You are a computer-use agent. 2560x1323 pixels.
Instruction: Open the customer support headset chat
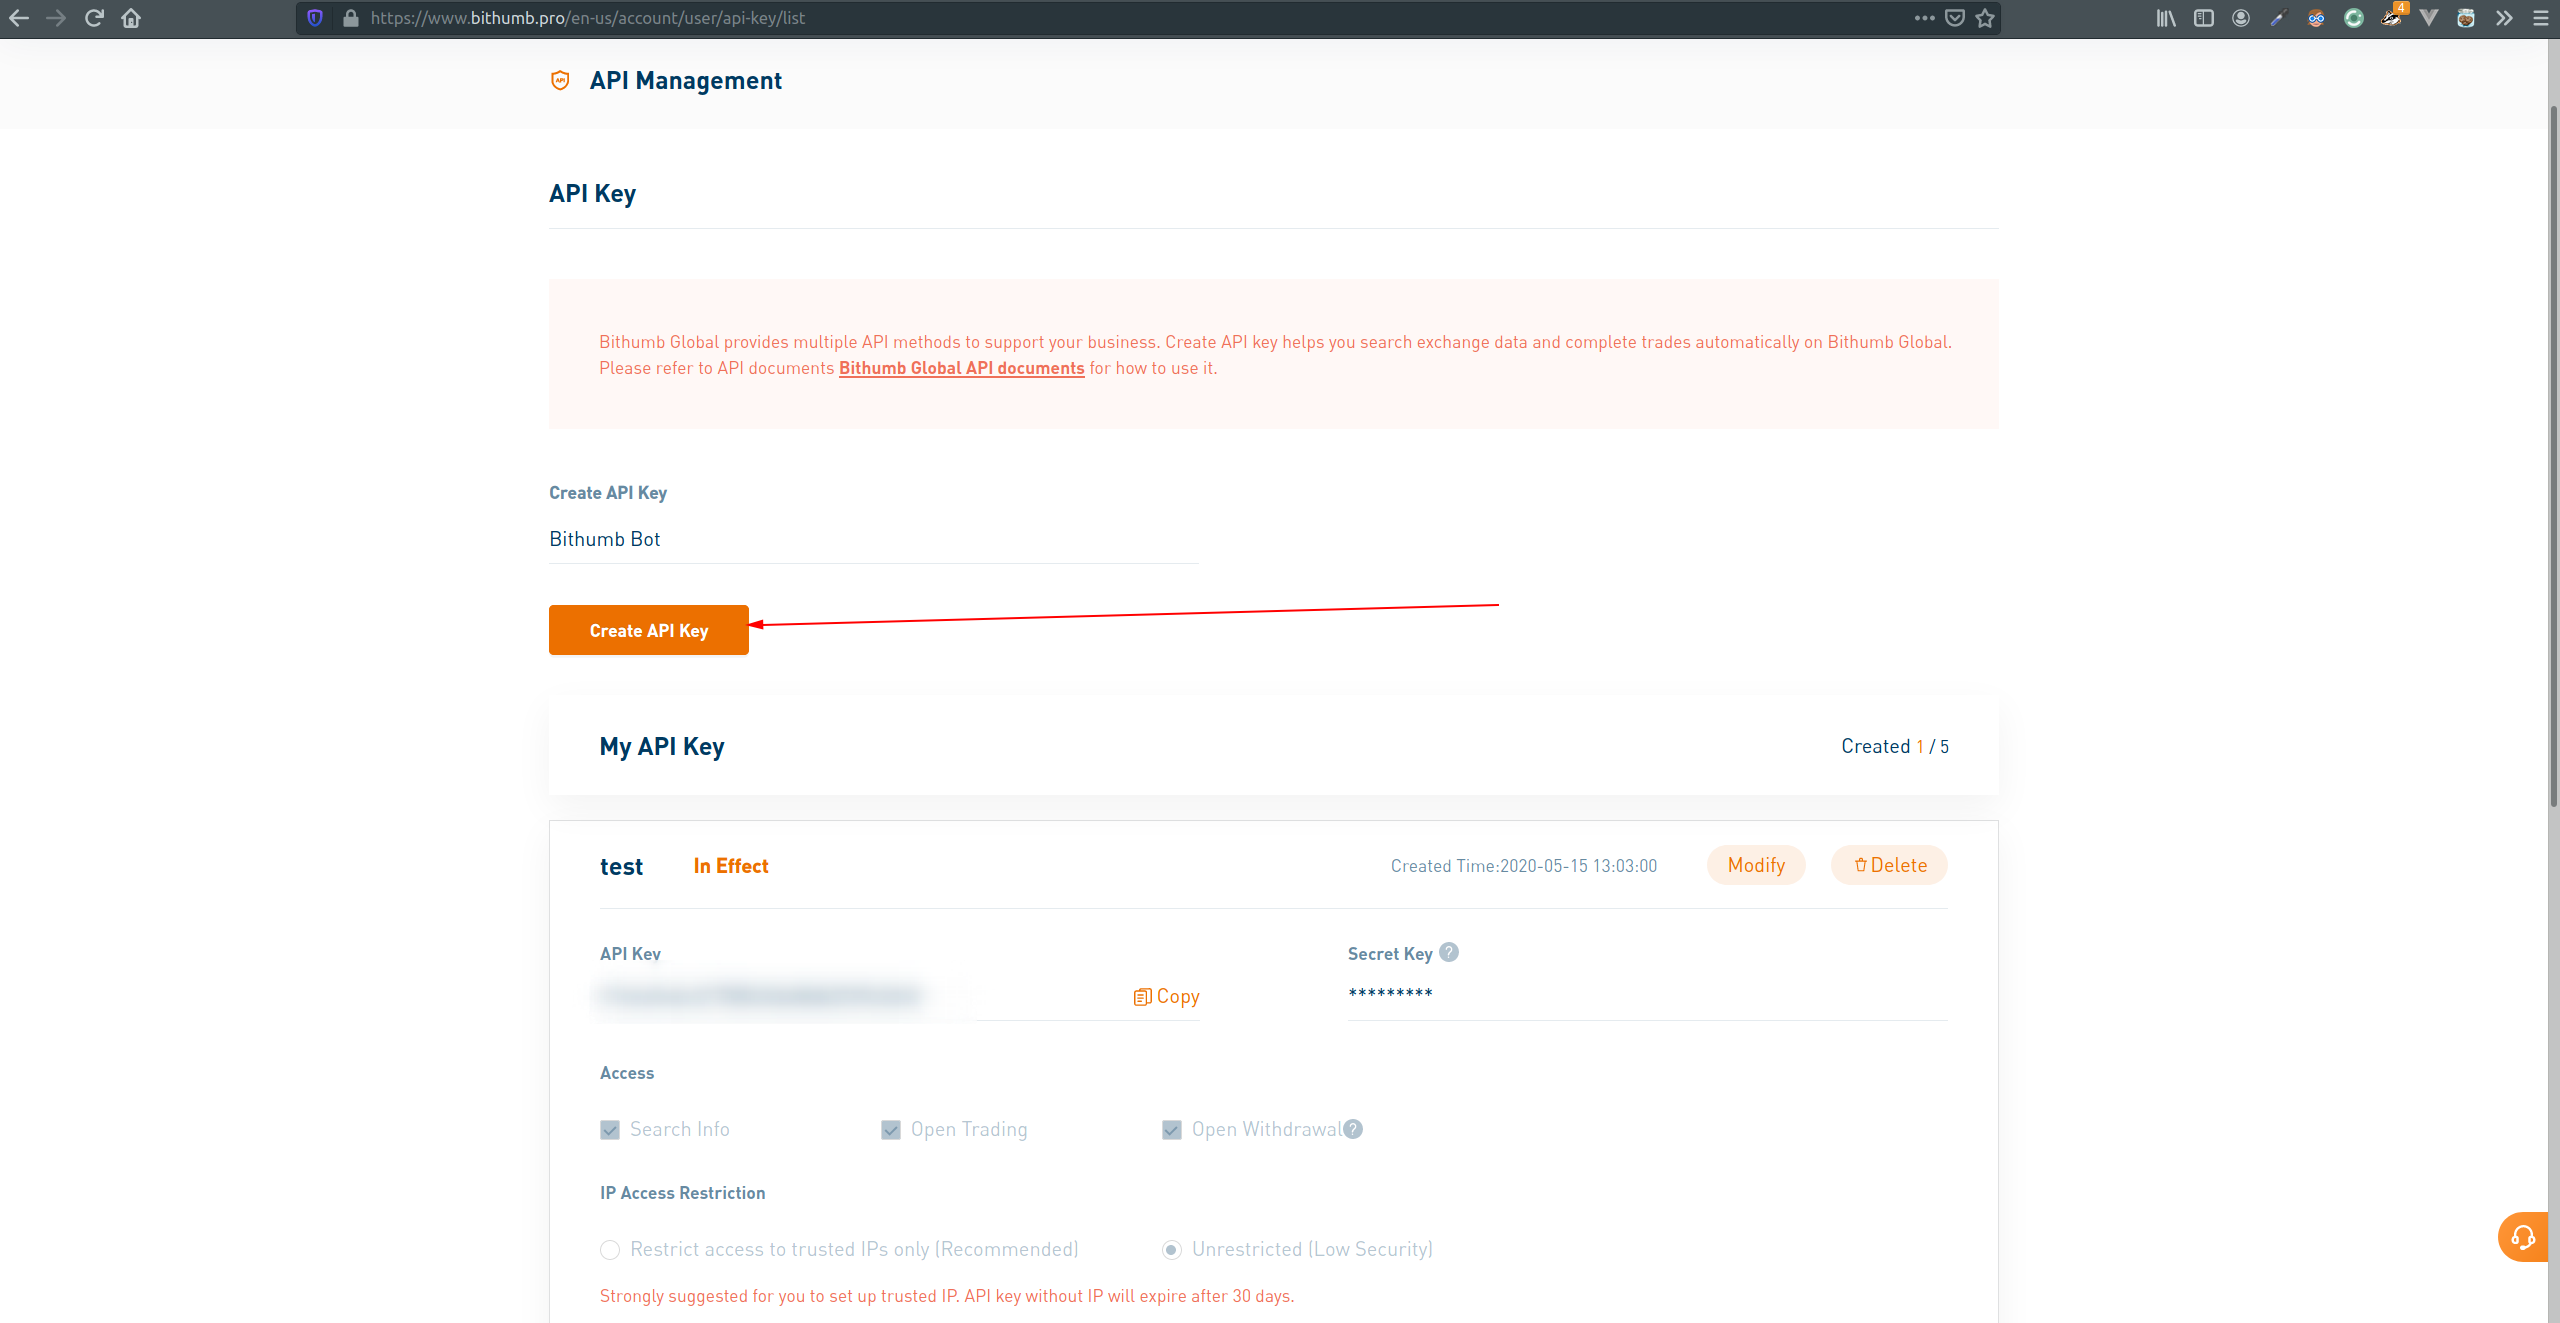click(x=2522, y=1237)
